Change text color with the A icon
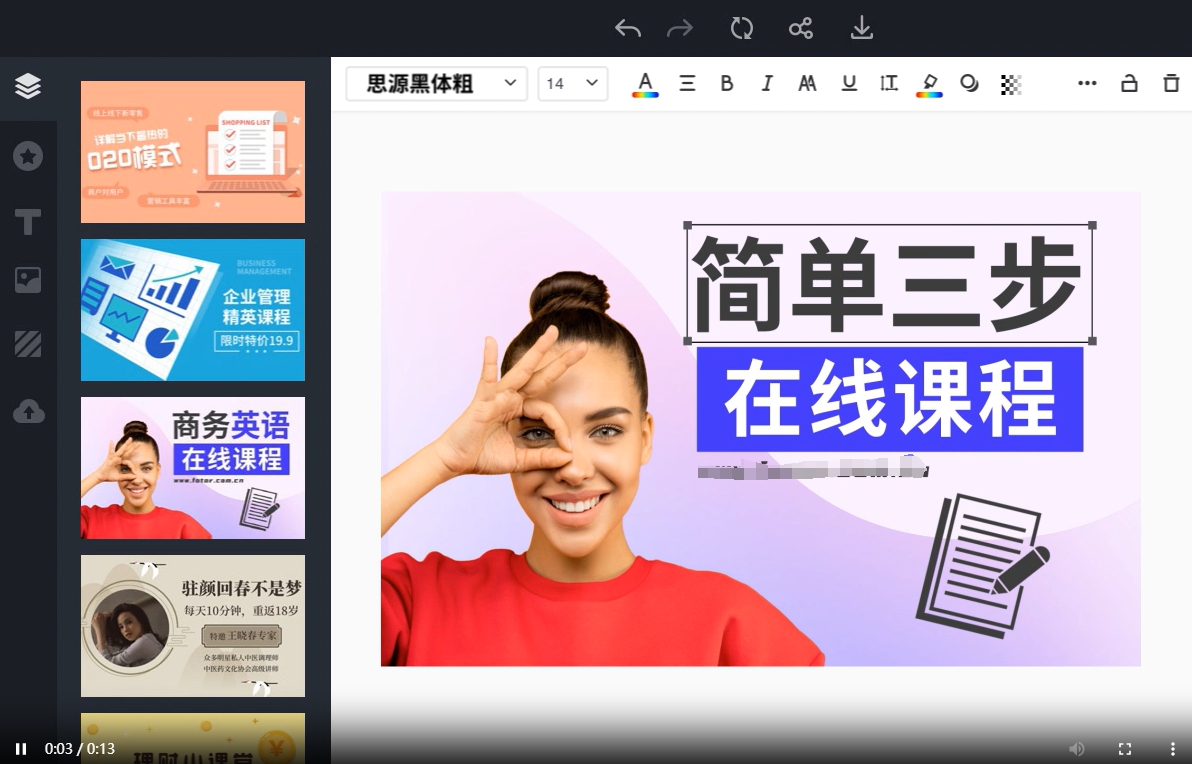Viewport: 1192px width, 764px height. (645, 84)
